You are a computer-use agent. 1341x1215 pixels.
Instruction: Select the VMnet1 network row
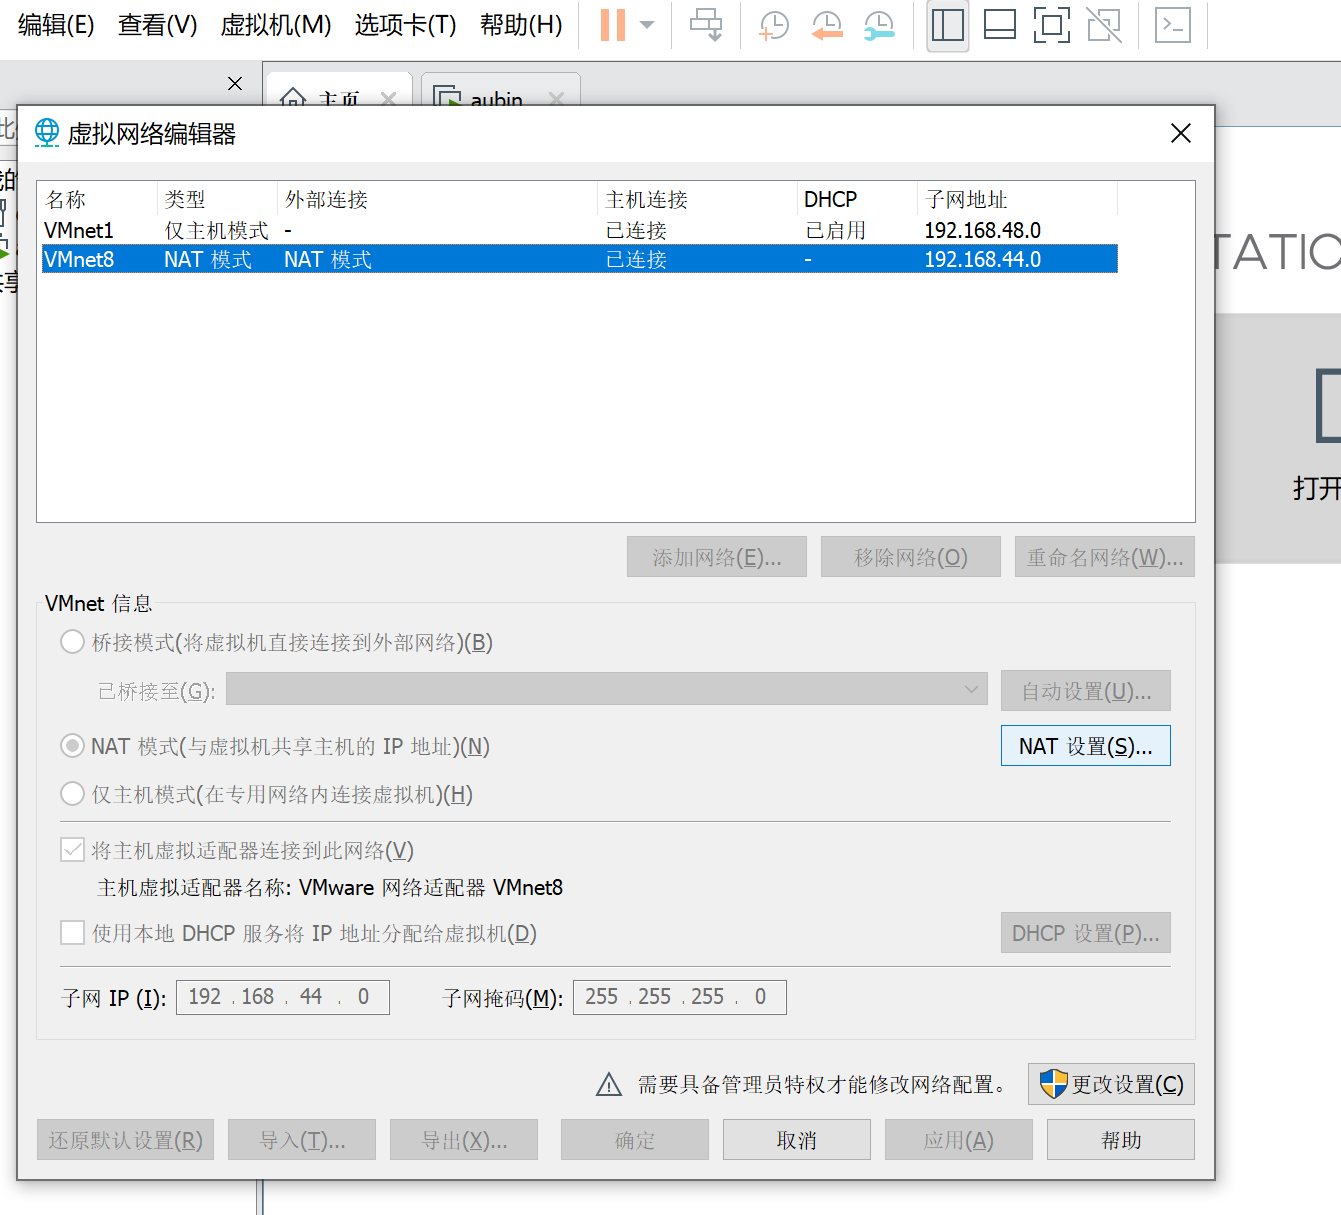coord(579,231)
